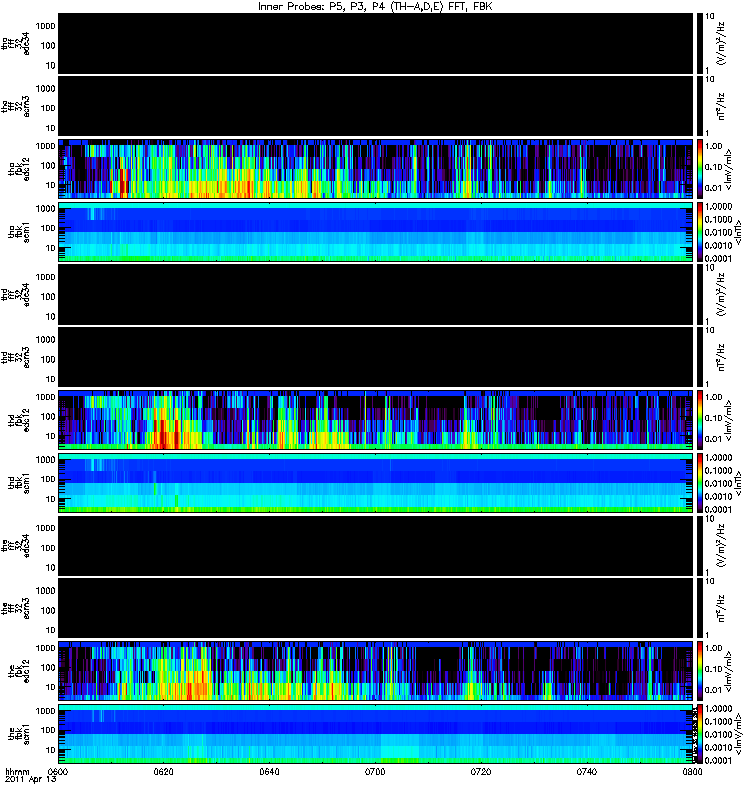Click the tha fbk edc12 spectrogram panel
This screenshot has height=800, width=750.
click(376, 168)
